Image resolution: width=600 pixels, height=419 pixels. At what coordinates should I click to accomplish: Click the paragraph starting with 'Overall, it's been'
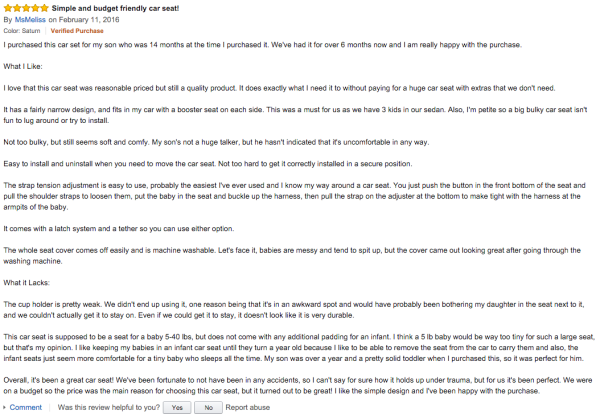298,386
